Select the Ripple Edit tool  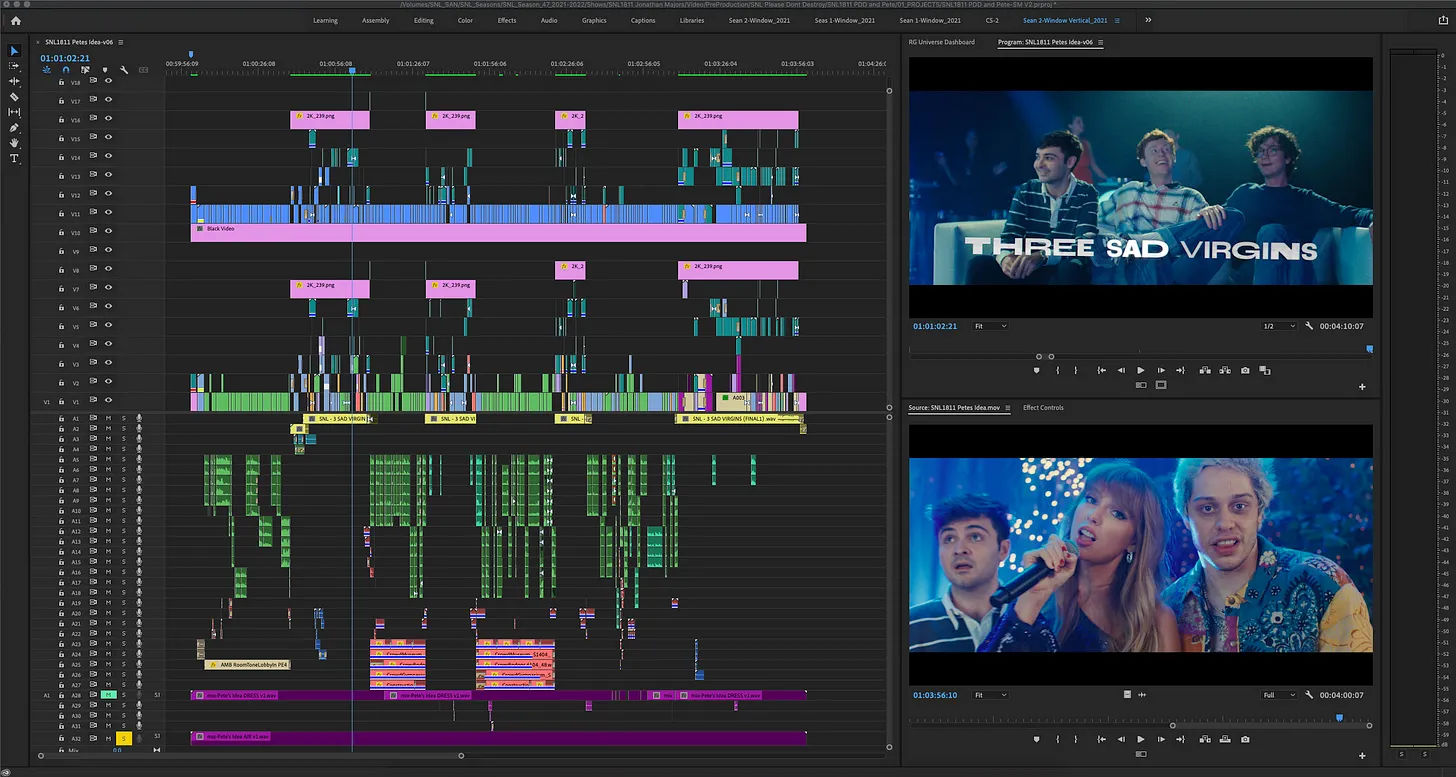tap(14, 81)
